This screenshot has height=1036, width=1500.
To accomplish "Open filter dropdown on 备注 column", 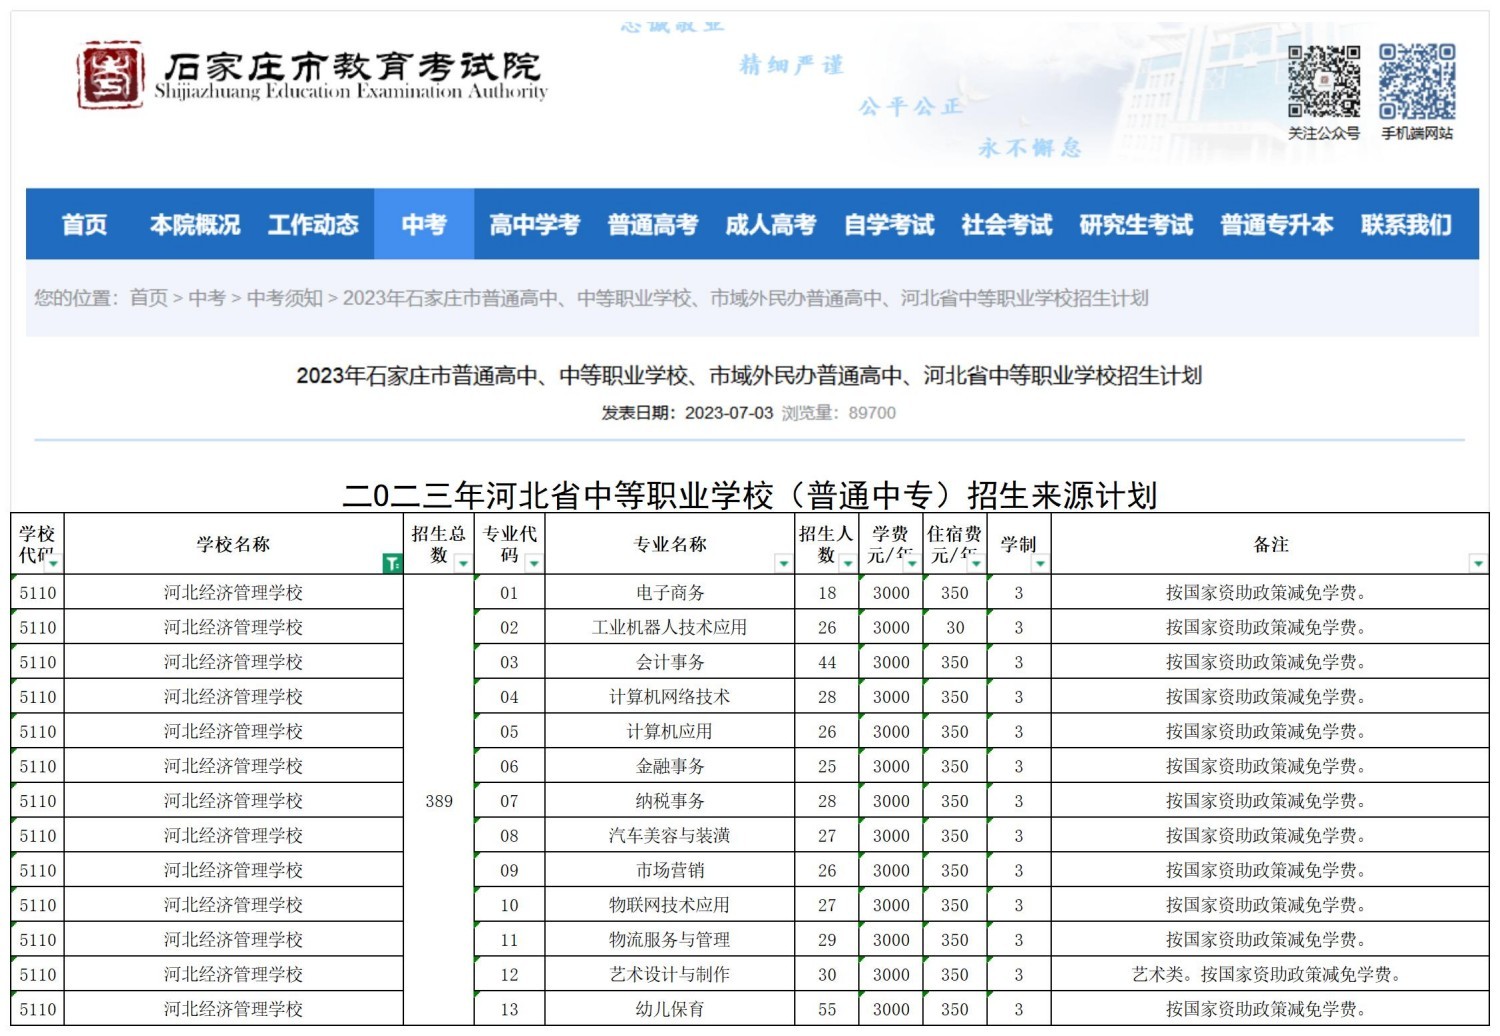I will [1477, 562].
